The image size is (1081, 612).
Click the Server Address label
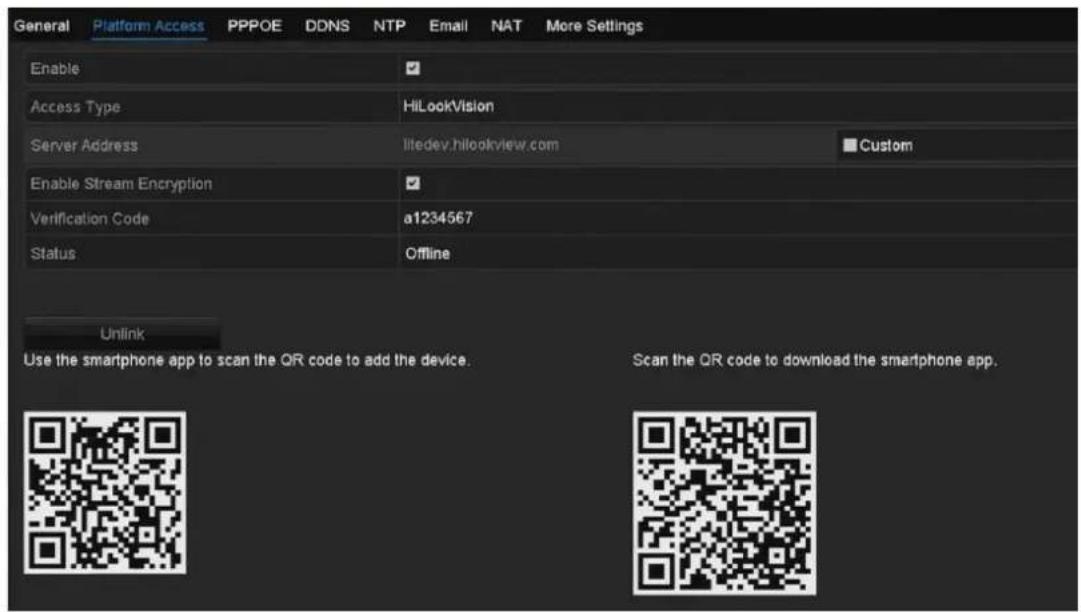pyautogui.click(x=84, y=145)
